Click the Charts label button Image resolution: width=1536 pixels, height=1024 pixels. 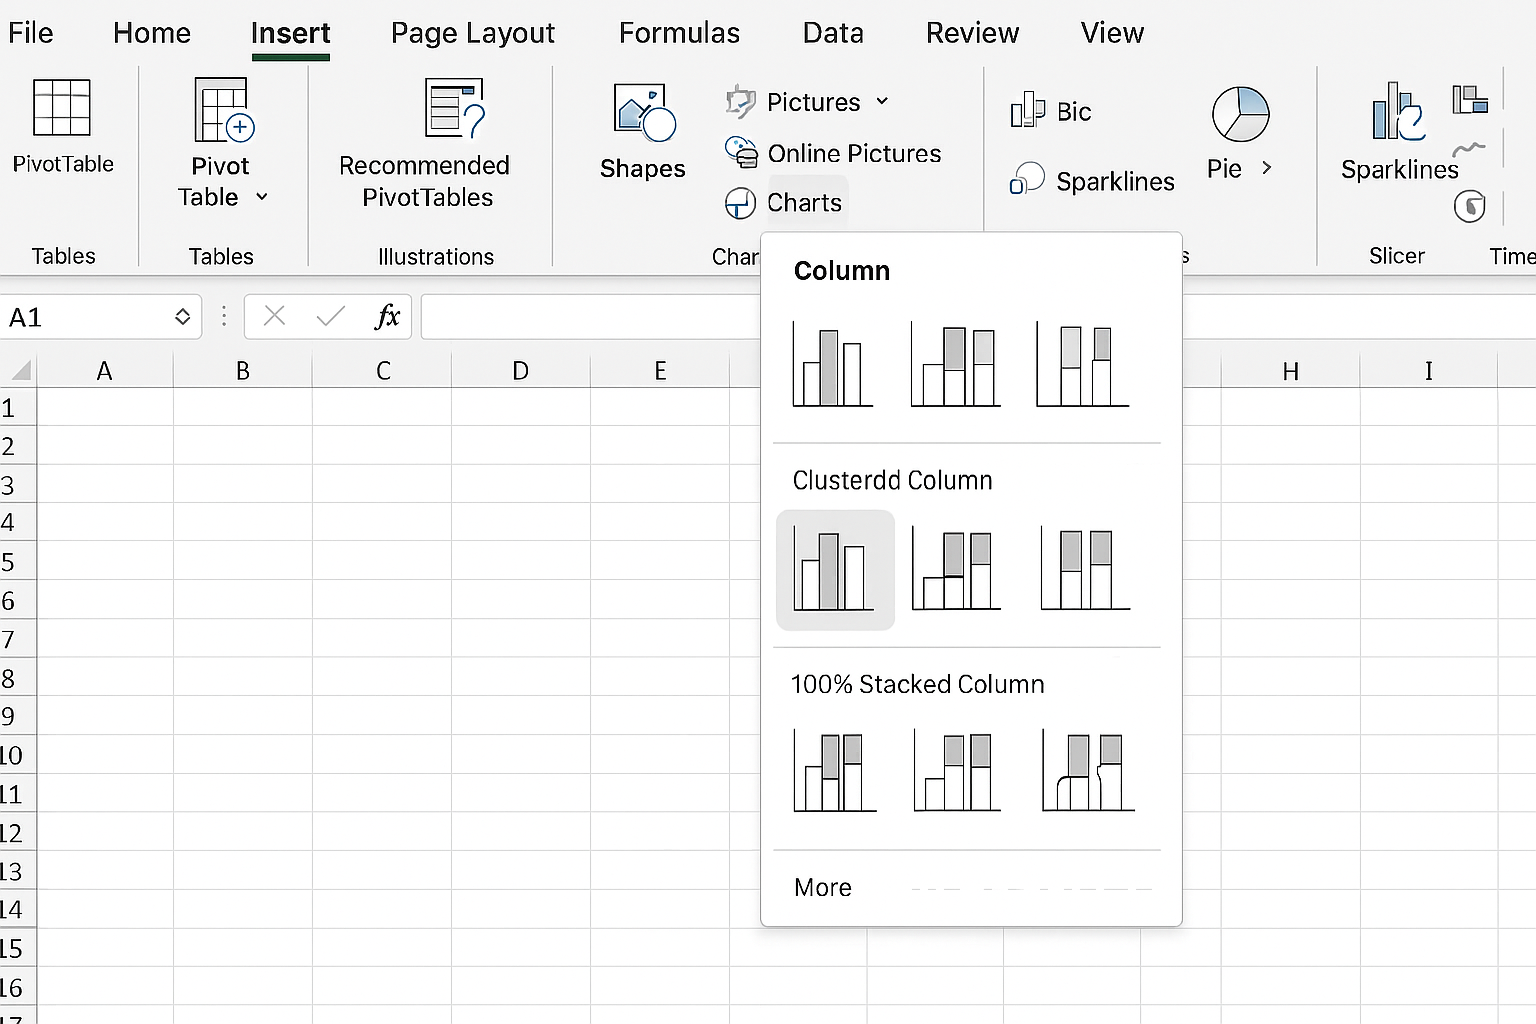click(x=804, y=203)
